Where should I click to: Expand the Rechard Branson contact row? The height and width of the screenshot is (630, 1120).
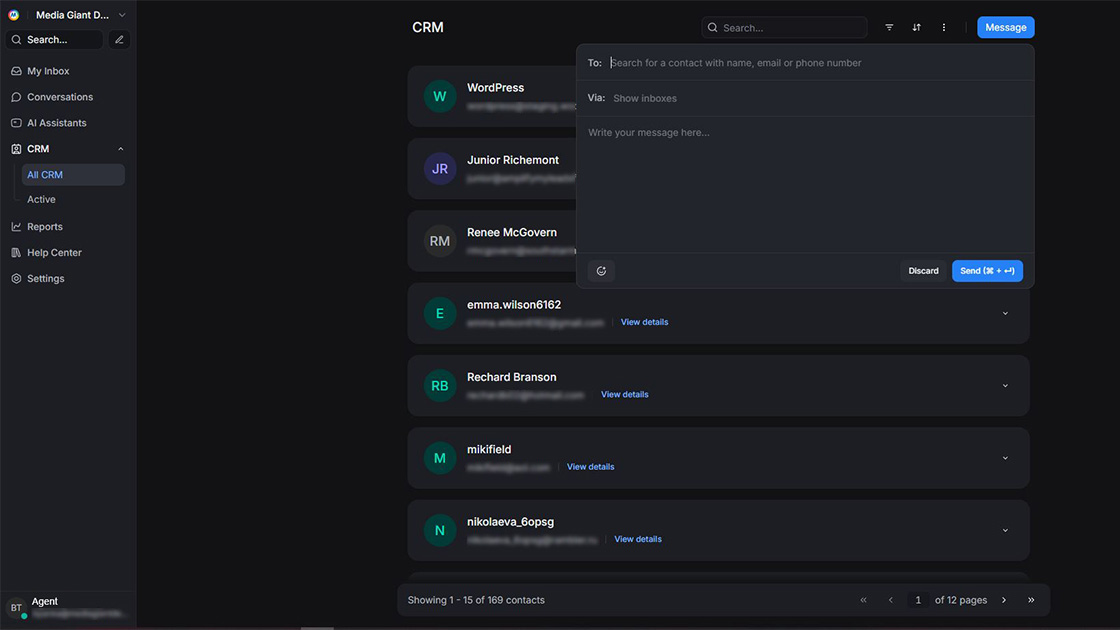(1005, 385)
